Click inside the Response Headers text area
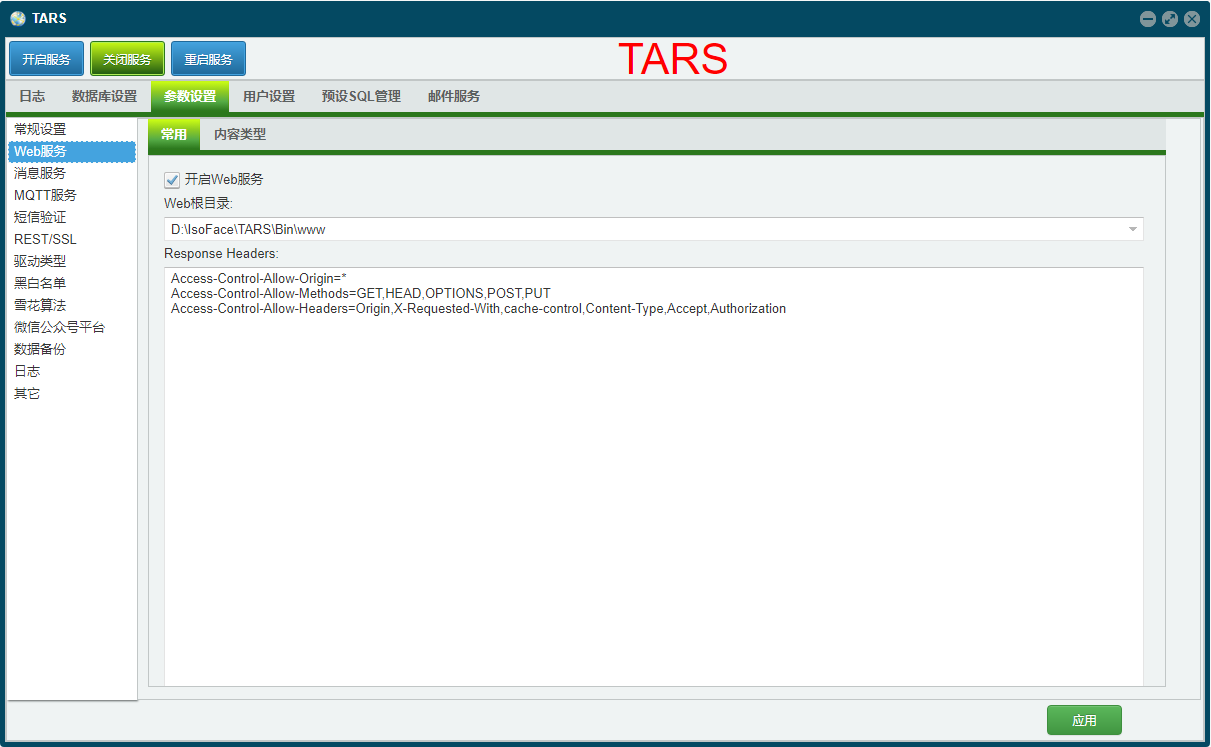 click(654, 476)
